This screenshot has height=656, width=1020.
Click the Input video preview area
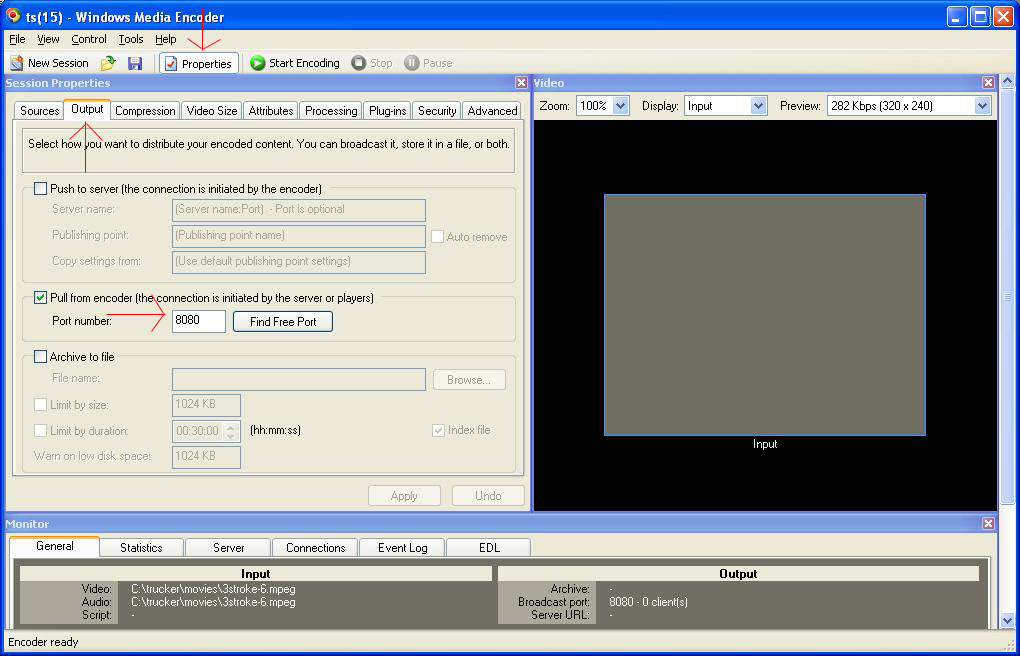pyautogui.click(x=764, y=315)
